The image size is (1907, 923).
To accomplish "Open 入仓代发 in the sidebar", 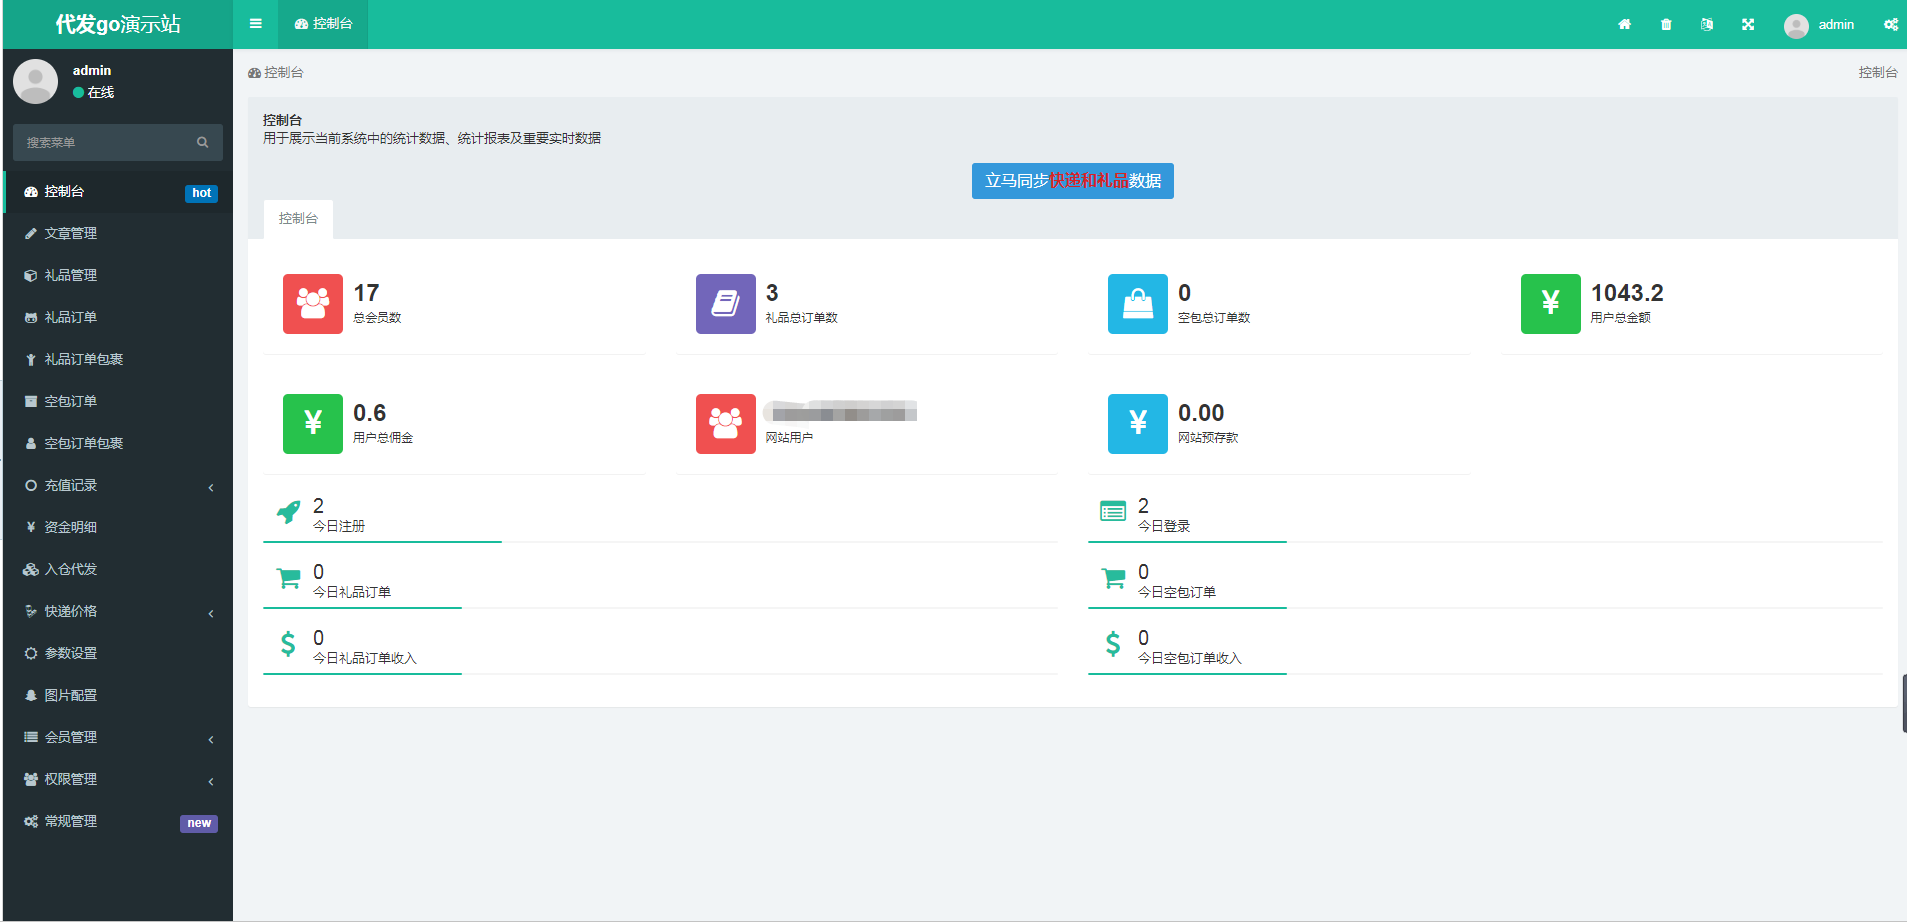I will tap(118, 569).
